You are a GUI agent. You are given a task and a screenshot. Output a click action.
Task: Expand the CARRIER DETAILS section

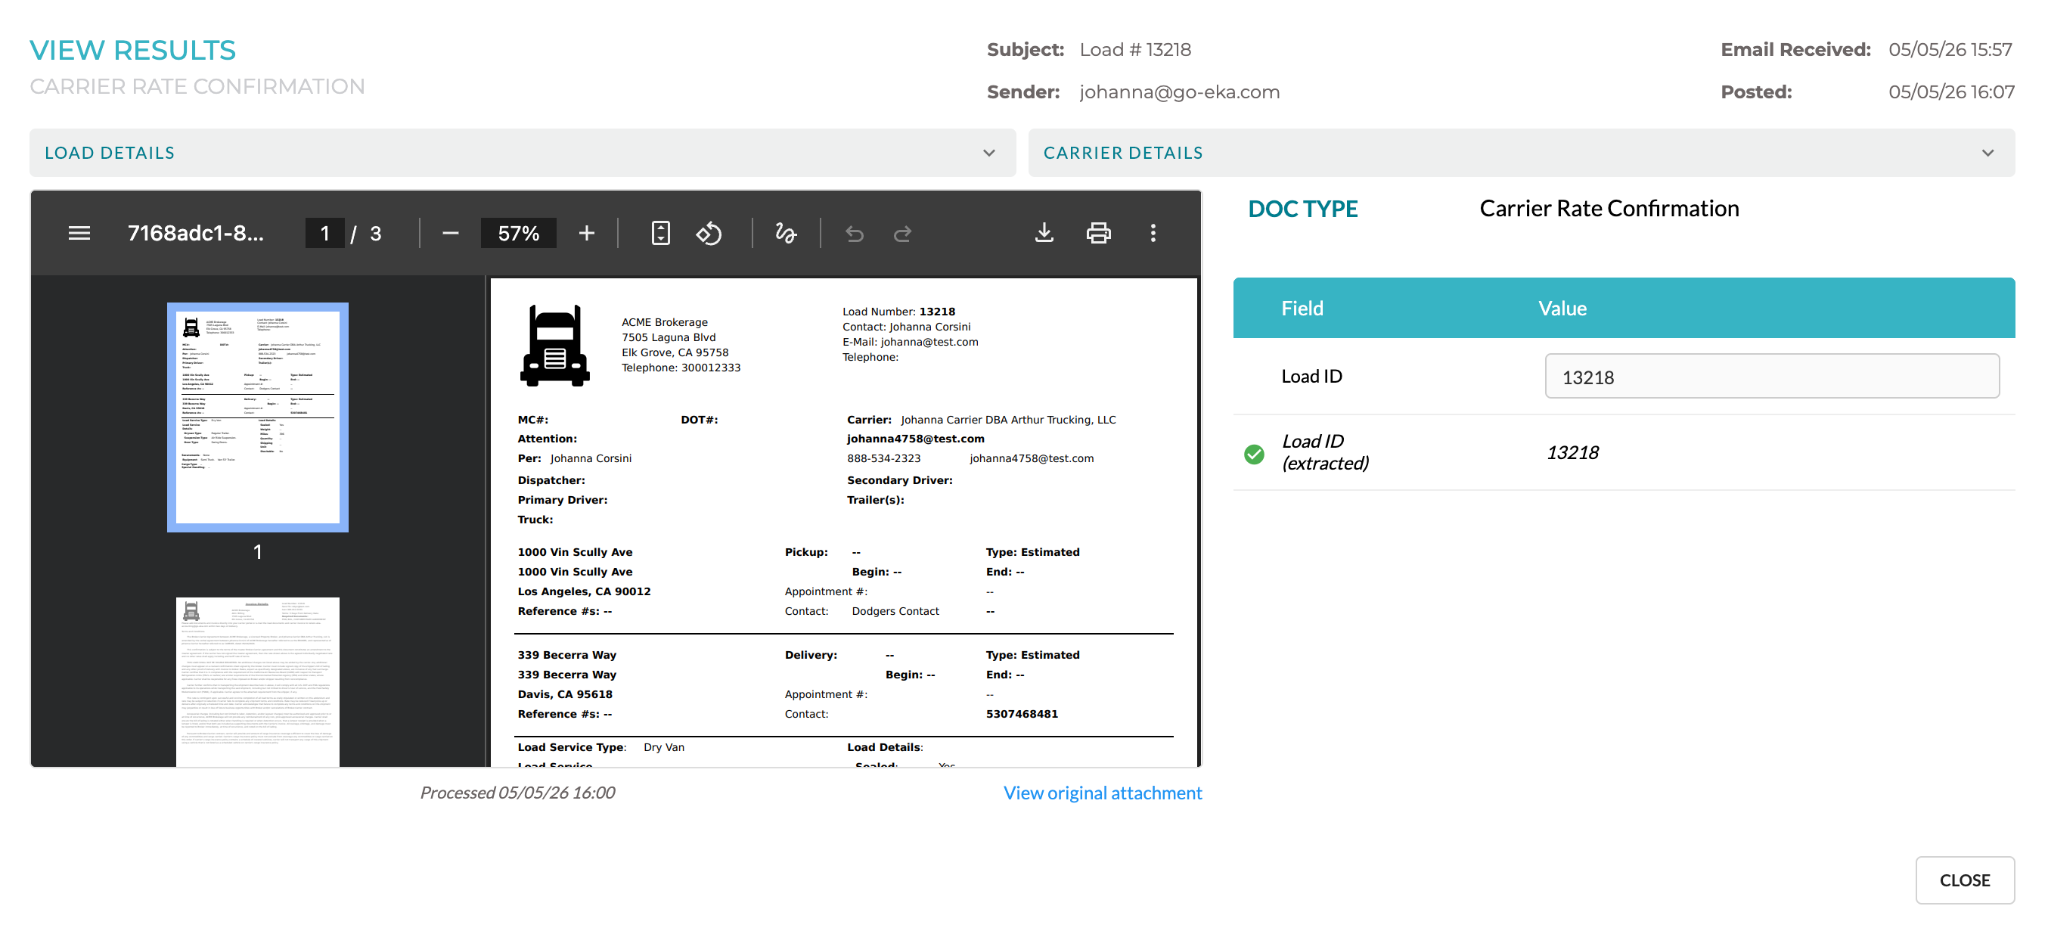point(1521,153)
